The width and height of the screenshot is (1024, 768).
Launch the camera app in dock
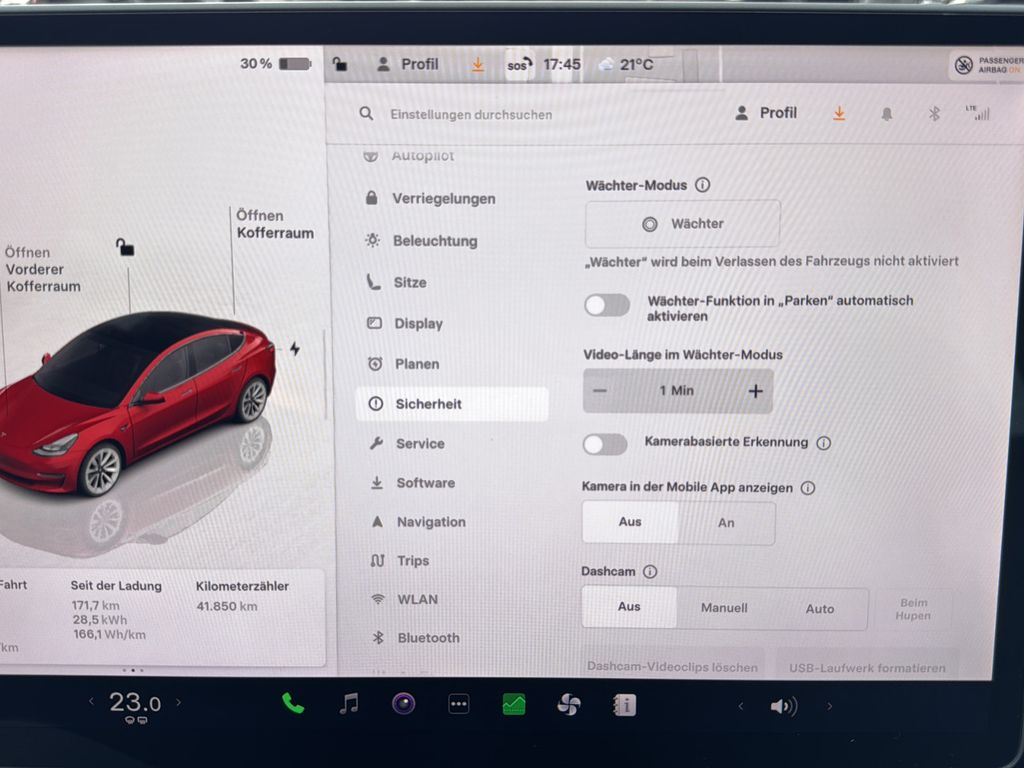pos(403,704)
